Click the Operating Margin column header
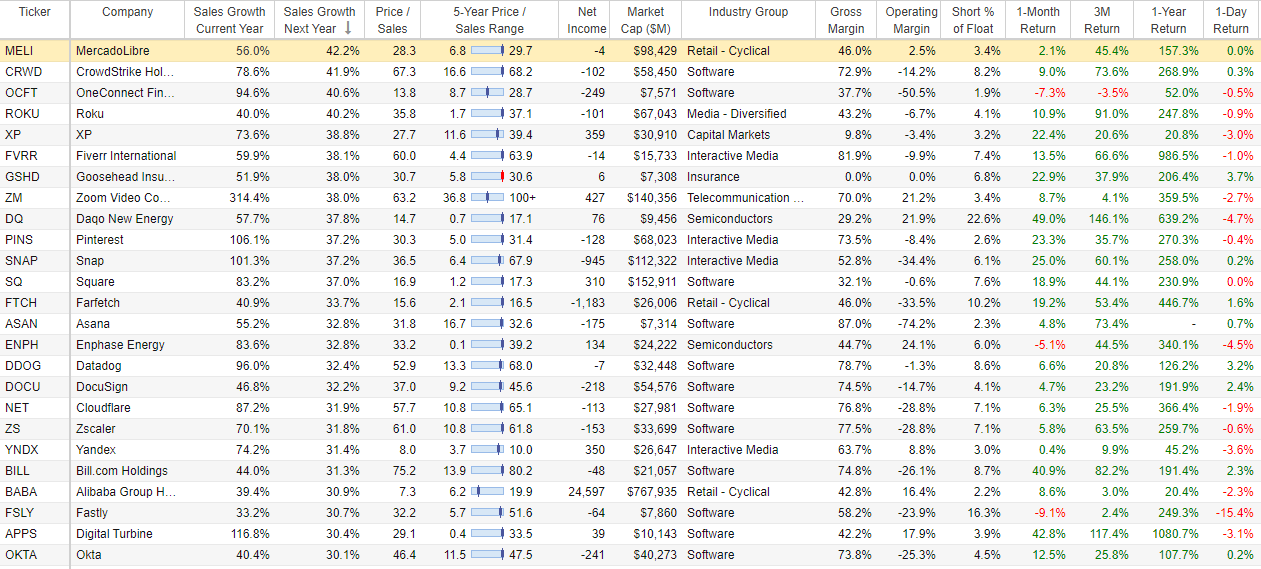 click(912, 20)
